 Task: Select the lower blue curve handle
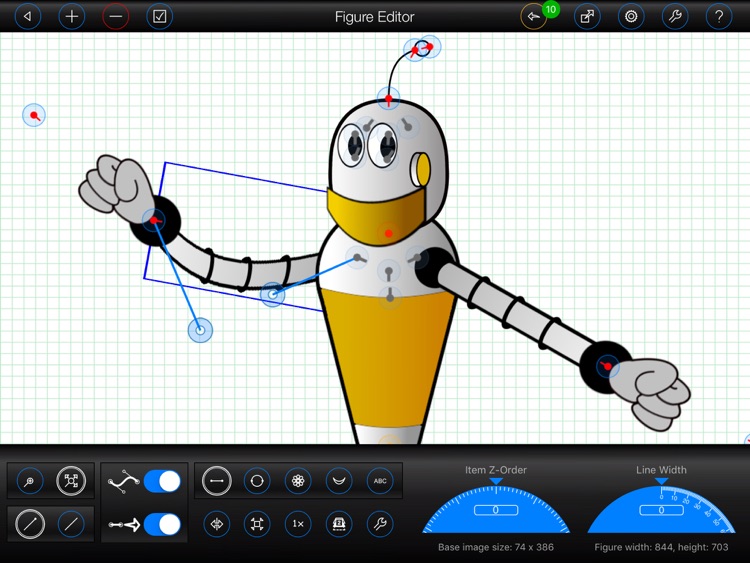(200, 330)
